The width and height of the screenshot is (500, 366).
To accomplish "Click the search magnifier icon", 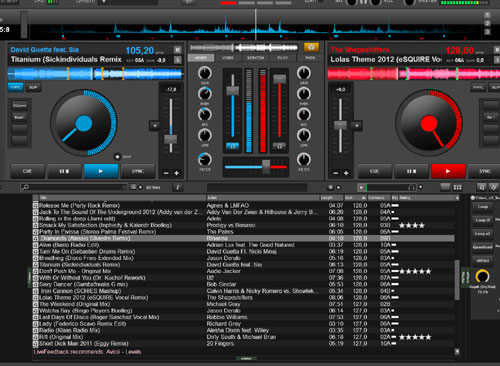I will tap(25, 187).
